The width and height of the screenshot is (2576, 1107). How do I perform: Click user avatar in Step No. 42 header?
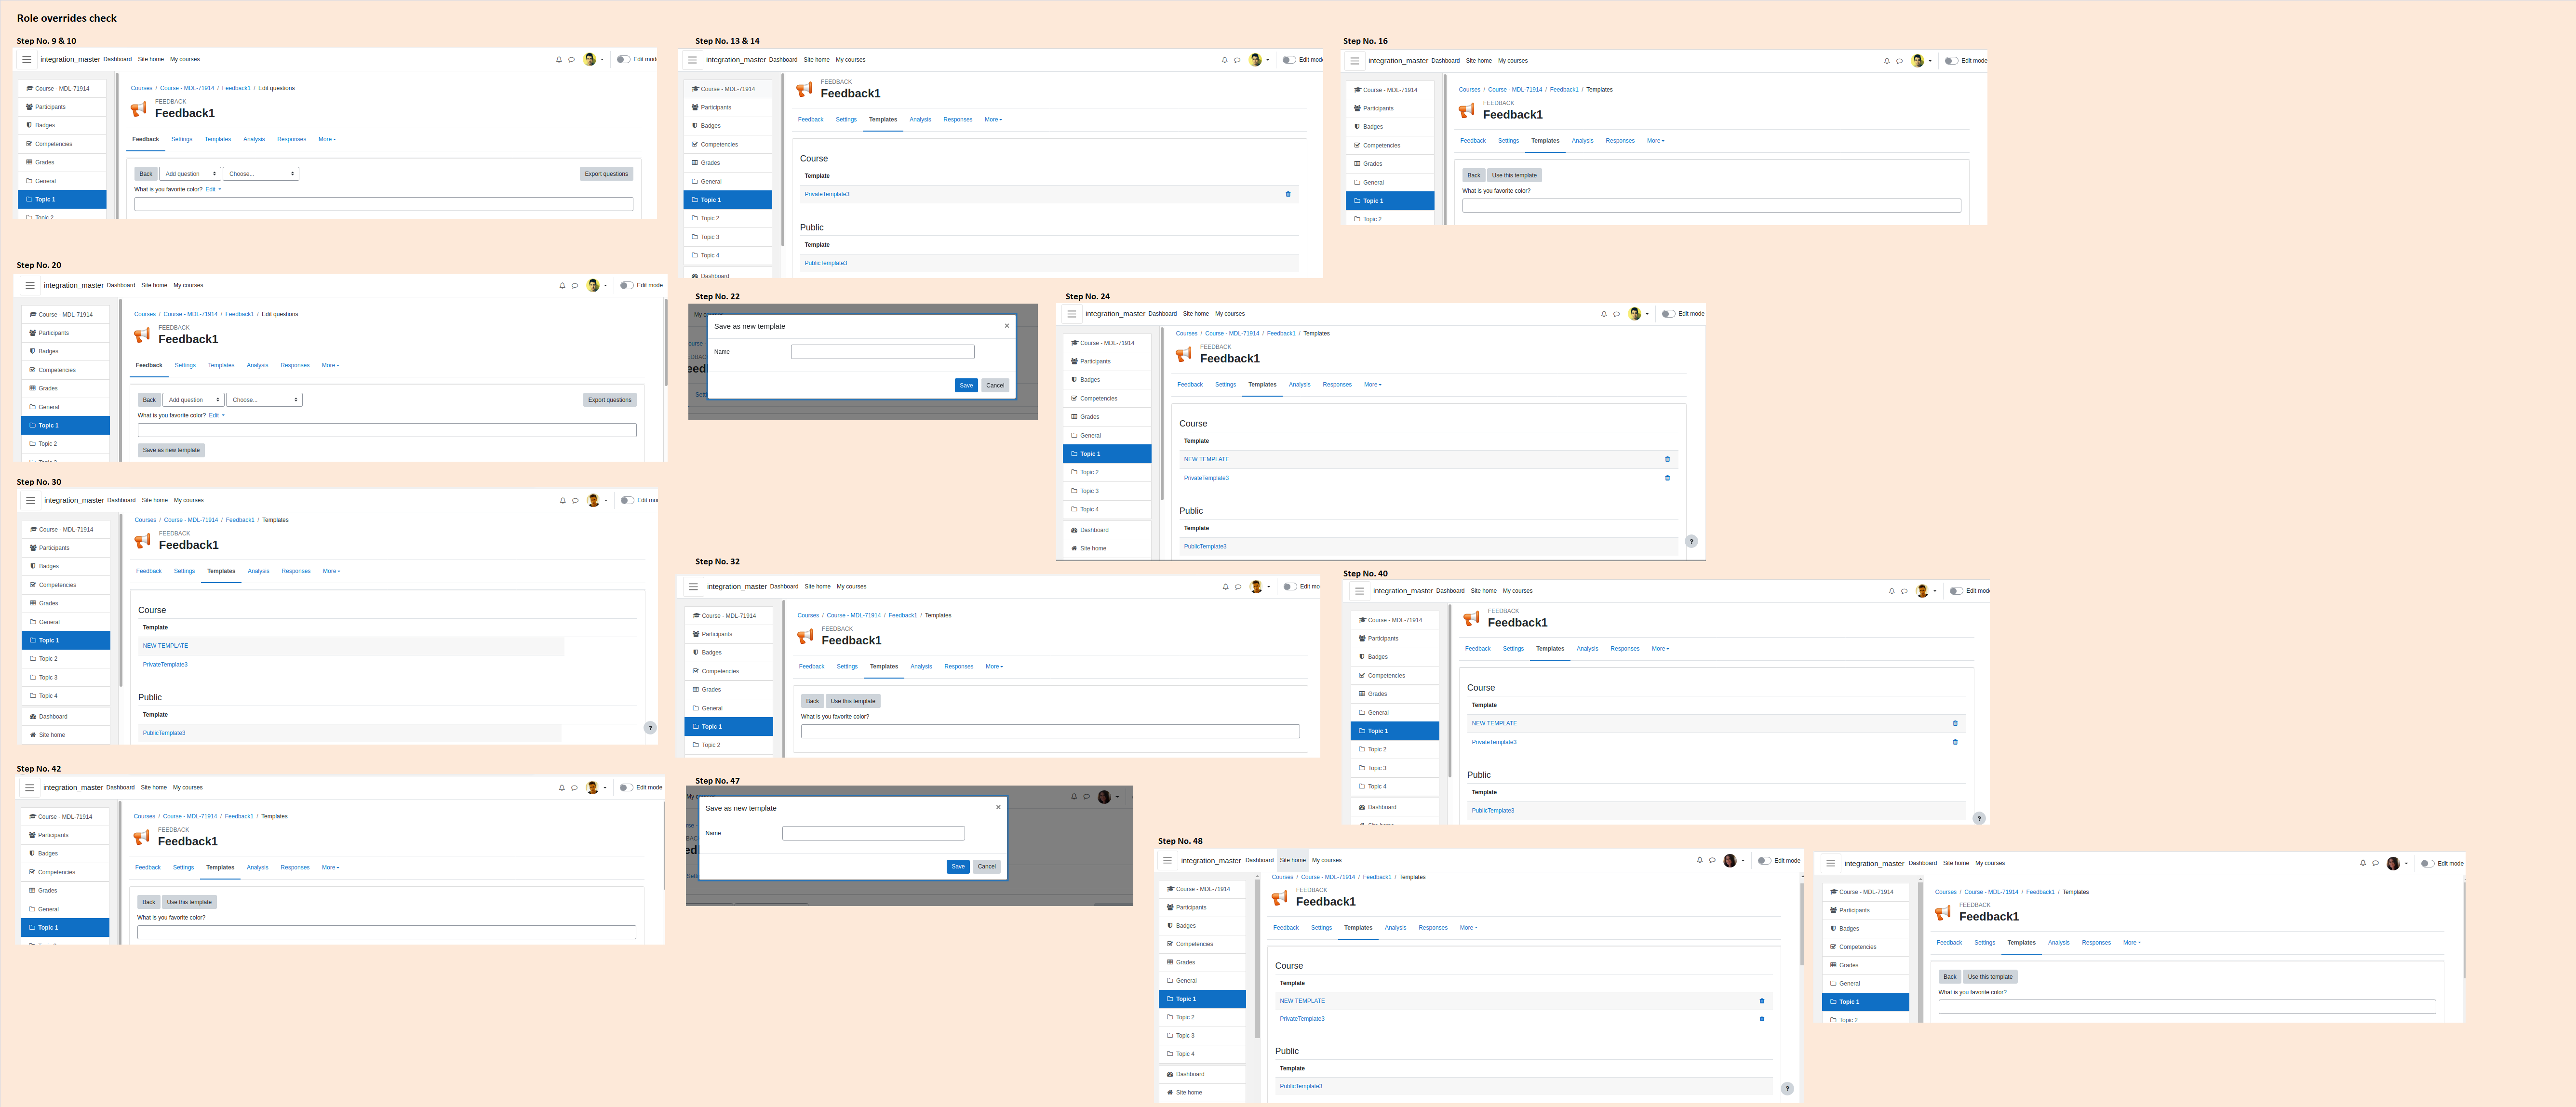(592, 787)
